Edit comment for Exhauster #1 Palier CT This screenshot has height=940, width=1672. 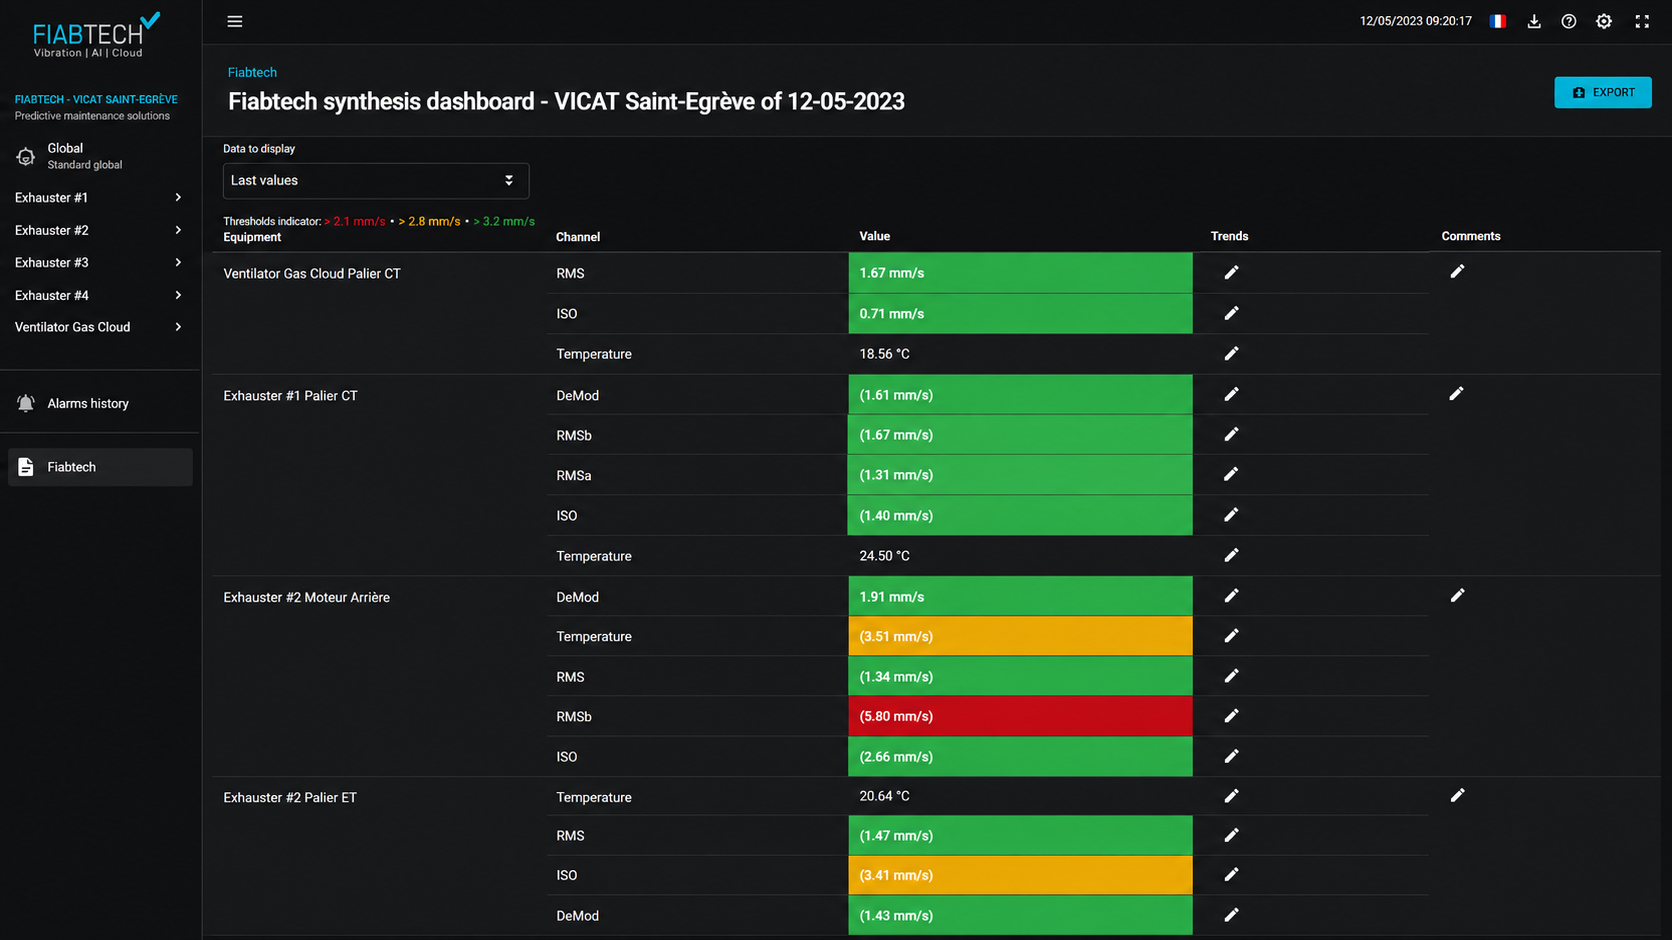[1457, 394]
